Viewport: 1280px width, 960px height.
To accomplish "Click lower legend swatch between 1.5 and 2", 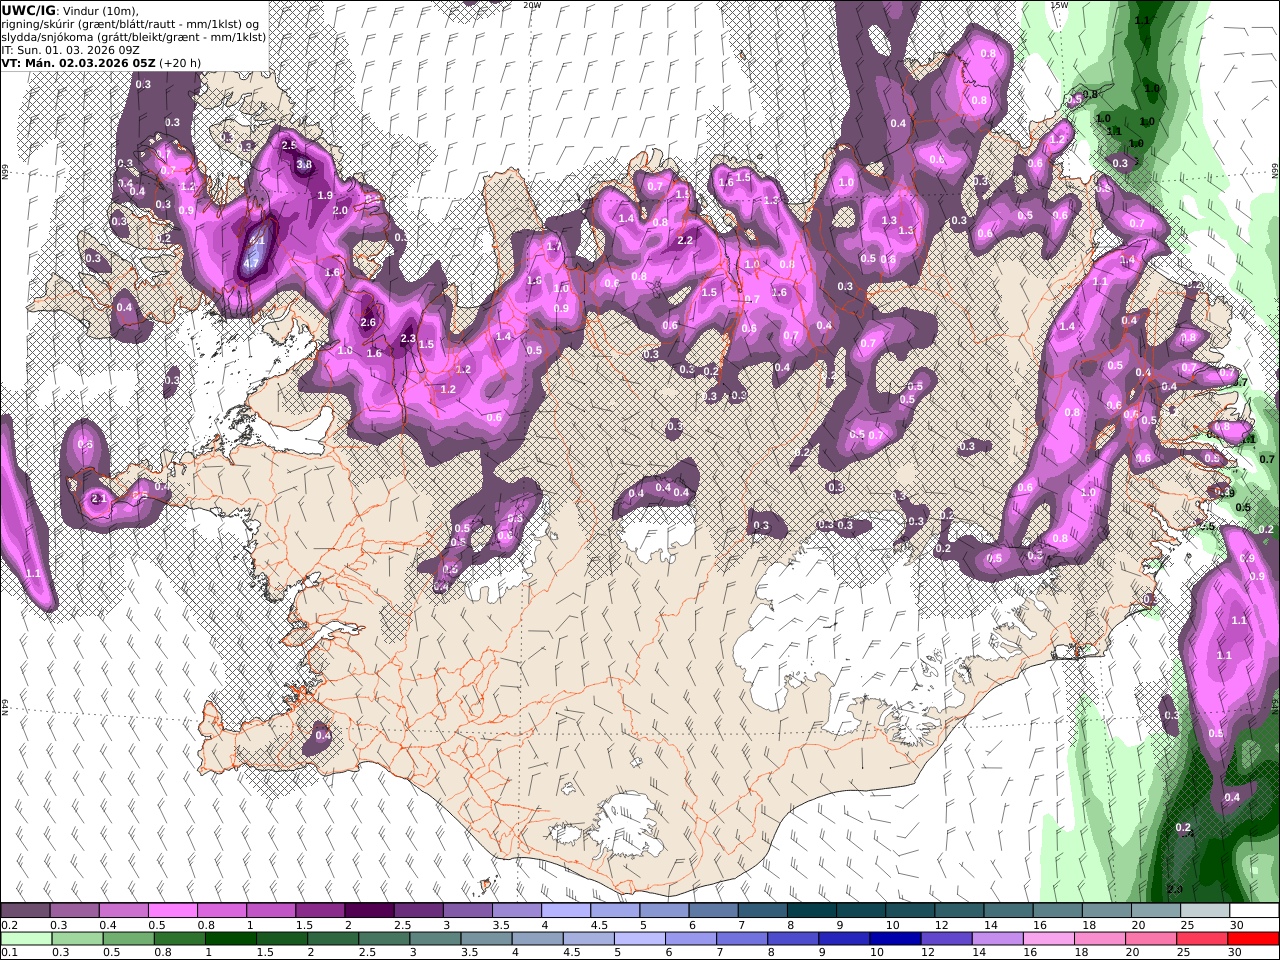I will 282,939.
